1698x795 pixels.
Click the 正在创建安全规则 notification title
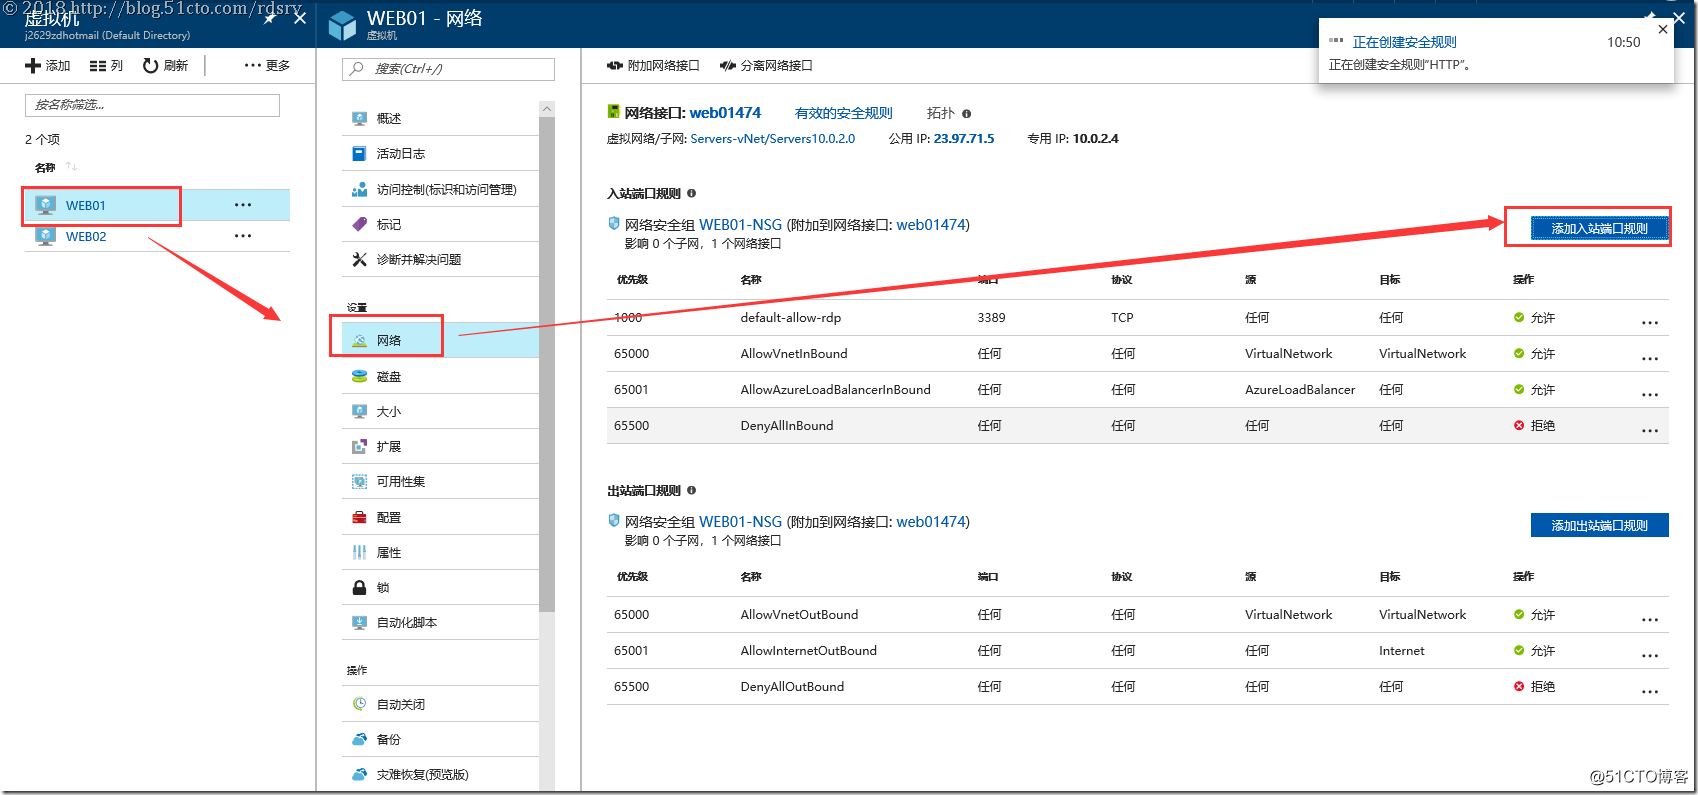pos(1404,42)
